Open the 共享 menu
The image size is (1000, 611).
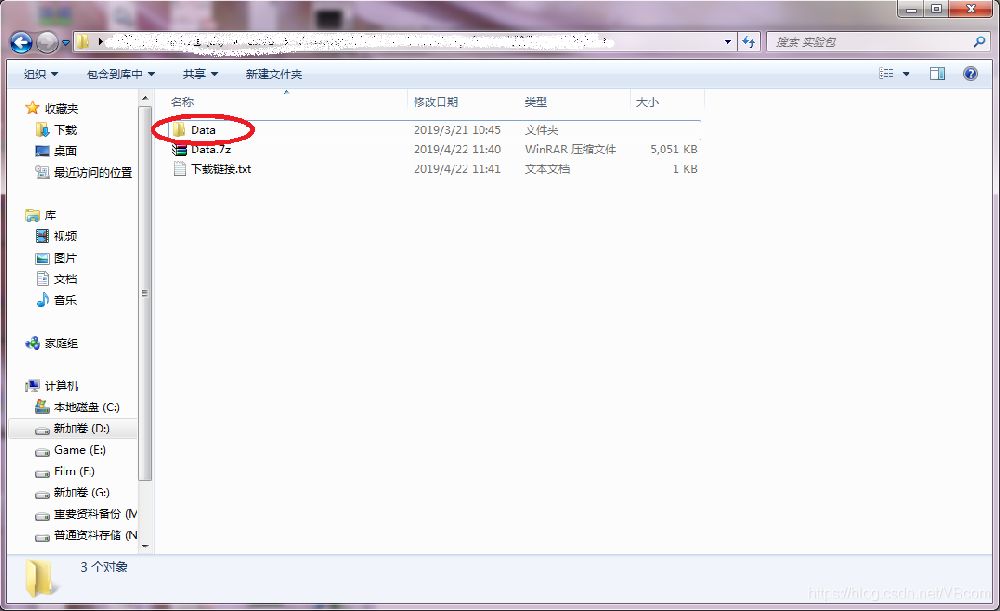point(200,74)
